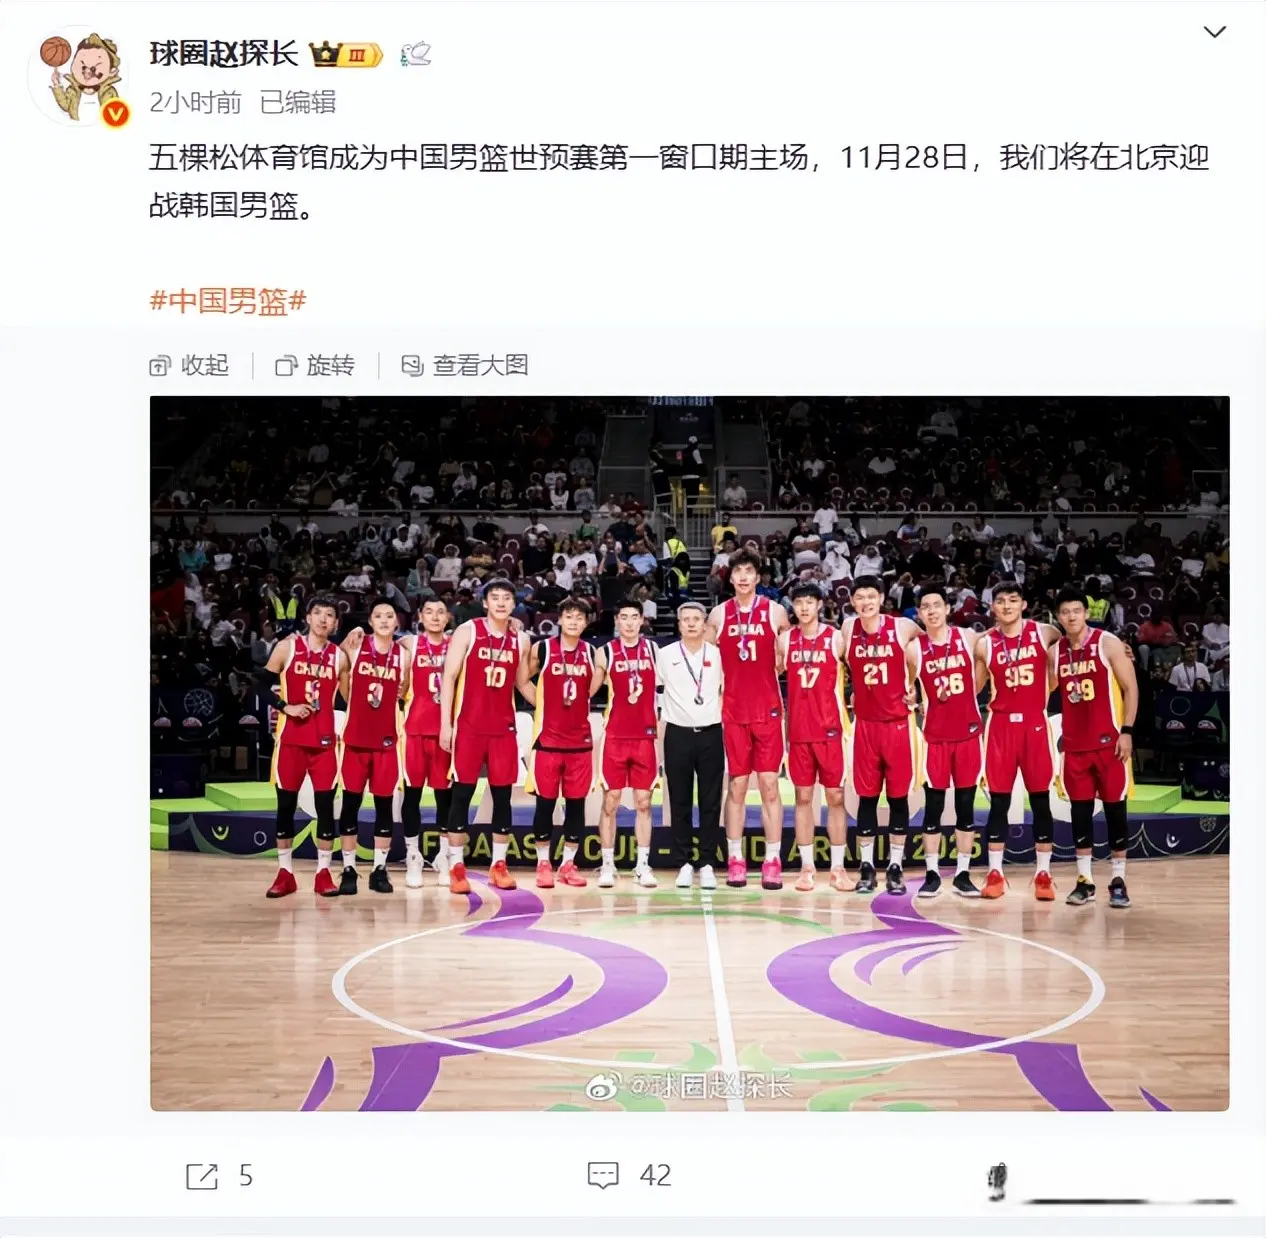
Task: Click the orange verified V badge
Action: [116, 114]
